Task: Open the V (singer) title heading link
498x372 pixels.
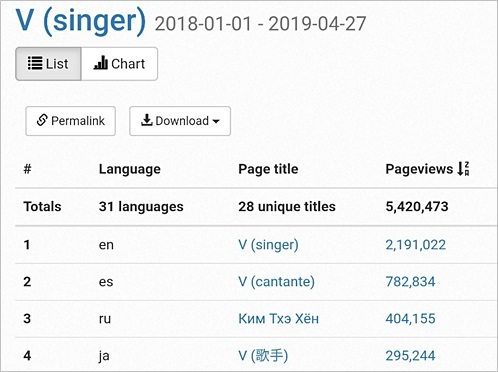Action: (x=81, y=20)
